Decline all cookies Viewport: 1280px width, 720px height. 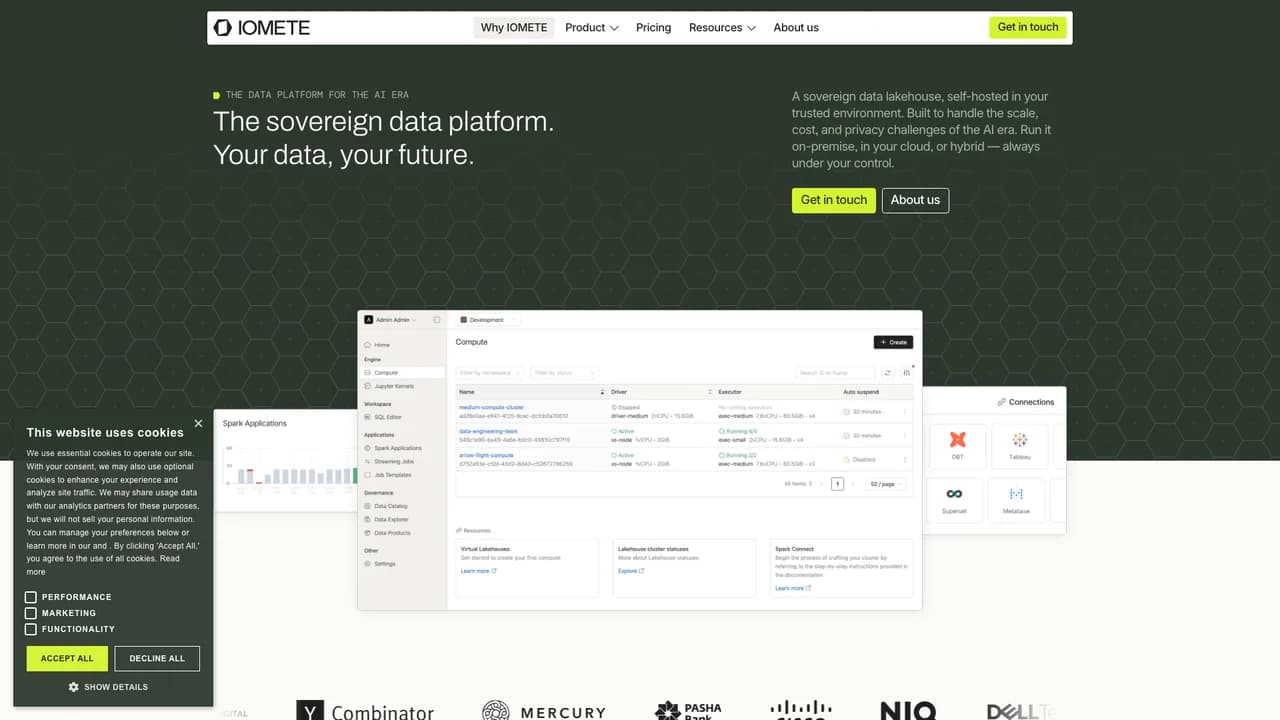click(157, 658)
